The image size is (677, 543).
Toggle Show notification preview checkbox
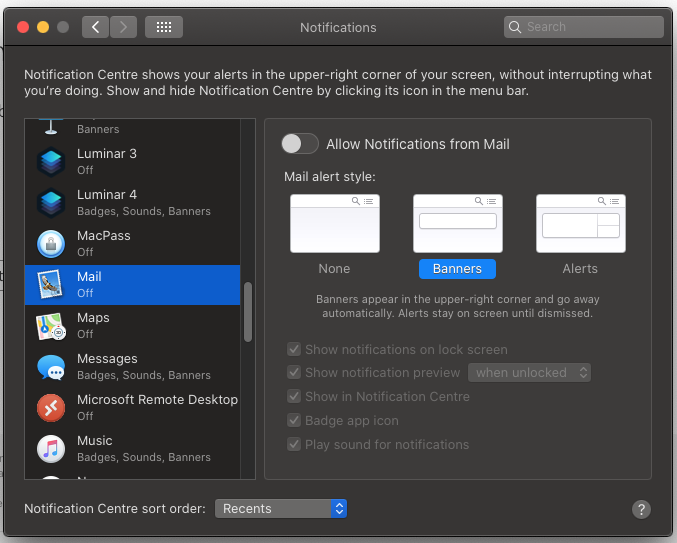click(294, 372)
